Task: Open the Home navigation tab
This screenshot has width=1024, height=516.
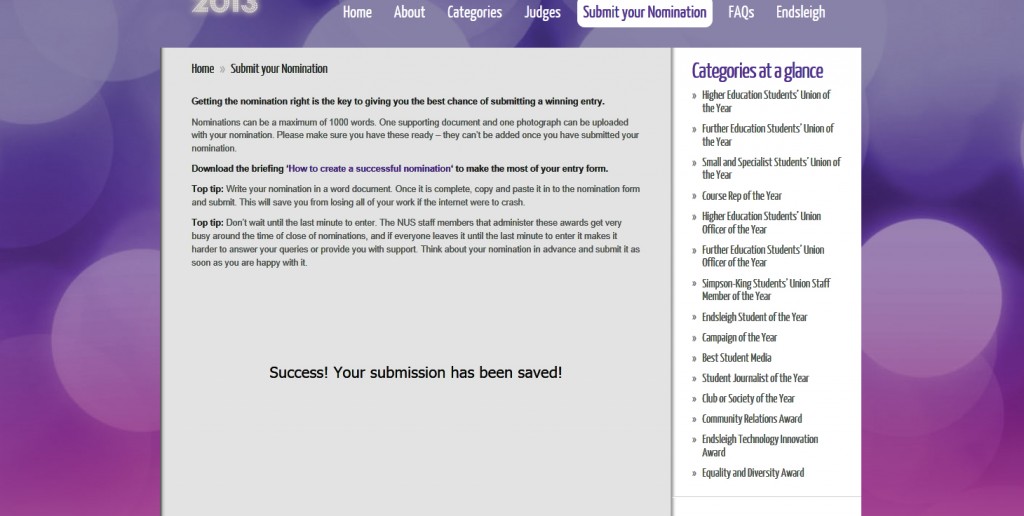Action: (x=357, y=12)
